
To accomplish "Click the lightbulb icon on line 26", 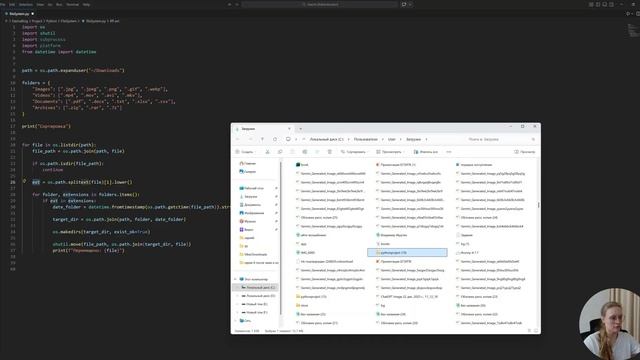I will 24,181.
